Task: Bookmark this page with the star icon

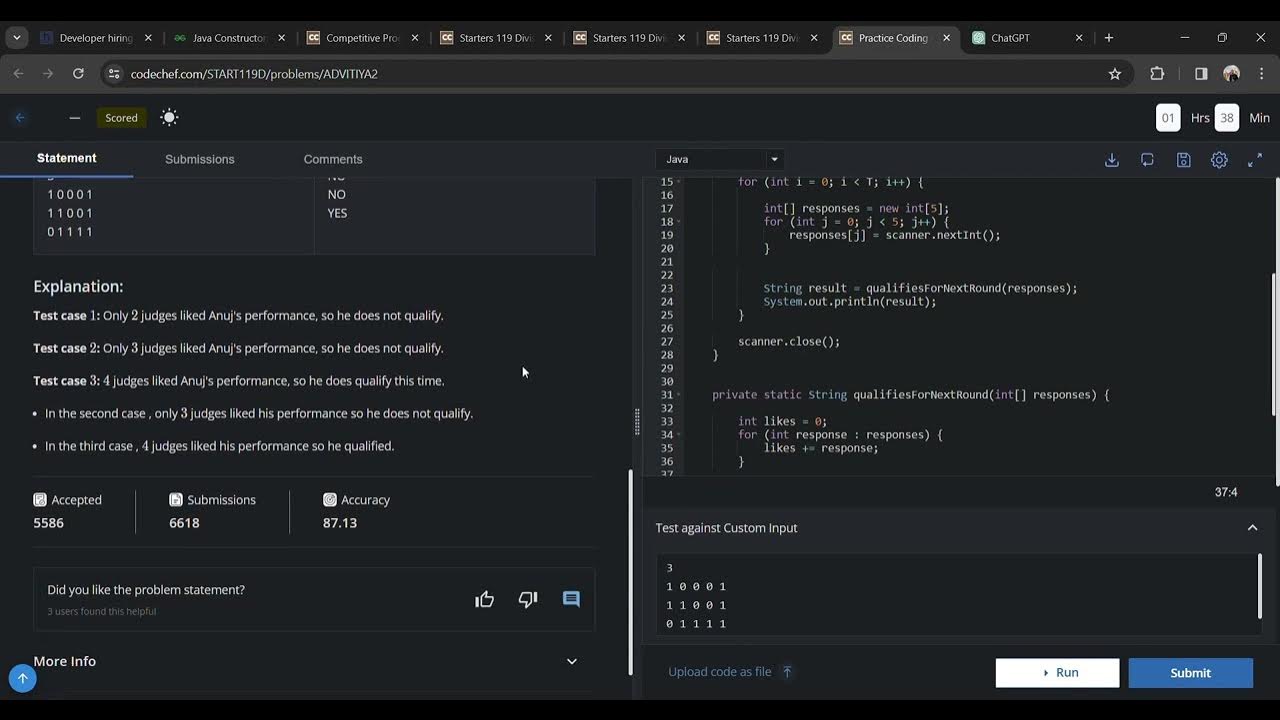Action: point(1115,74)
